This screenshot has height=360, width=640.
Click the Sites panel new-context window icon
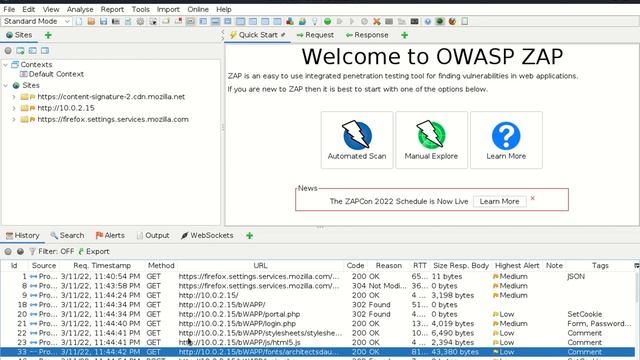[x=20, y=51]
